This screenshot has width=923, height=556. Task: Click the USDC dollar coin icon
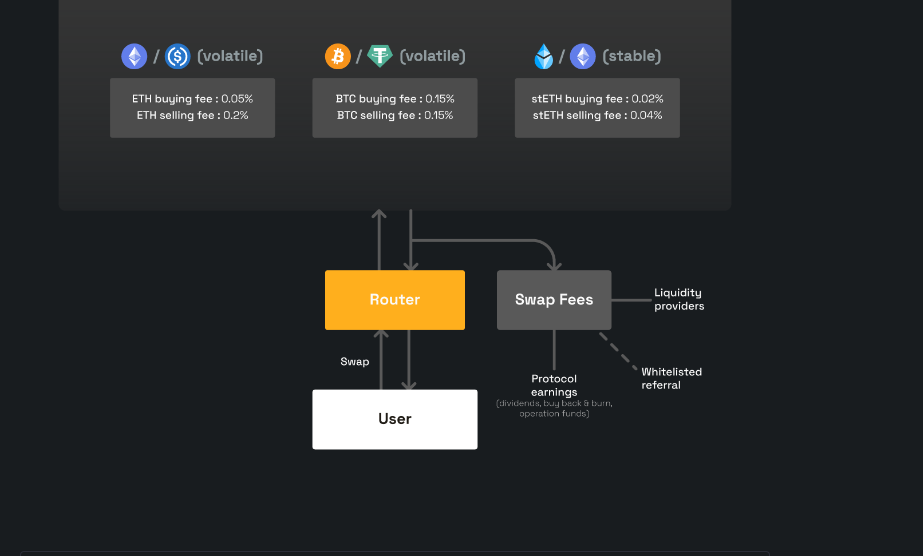(x=177, y=56)
